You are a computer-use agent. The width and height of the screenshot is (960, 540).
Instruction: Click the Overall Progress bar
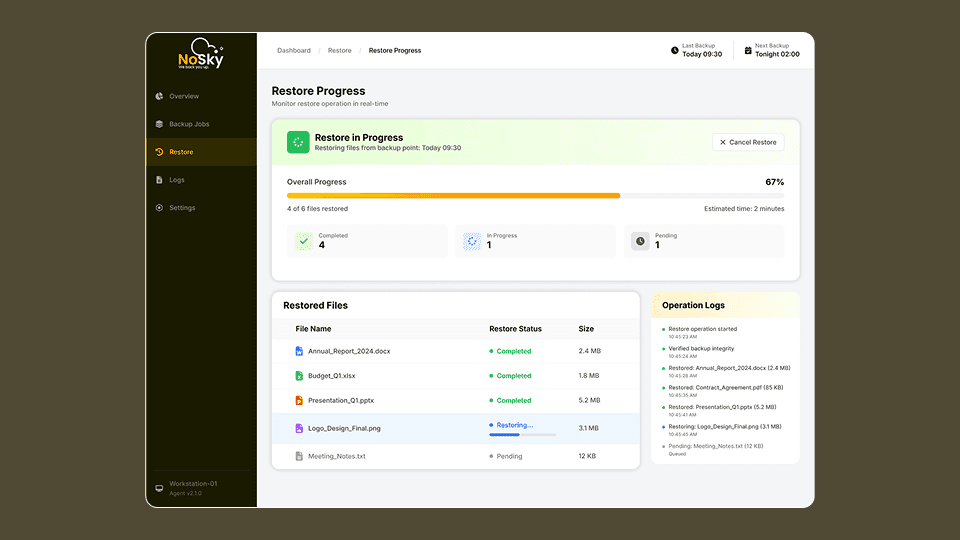point(535,196)
